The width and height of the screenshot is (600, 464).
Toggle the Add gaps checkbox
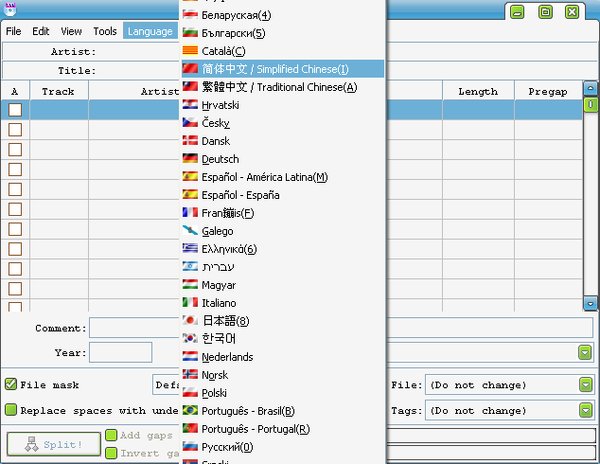click(x=111, y=435)
